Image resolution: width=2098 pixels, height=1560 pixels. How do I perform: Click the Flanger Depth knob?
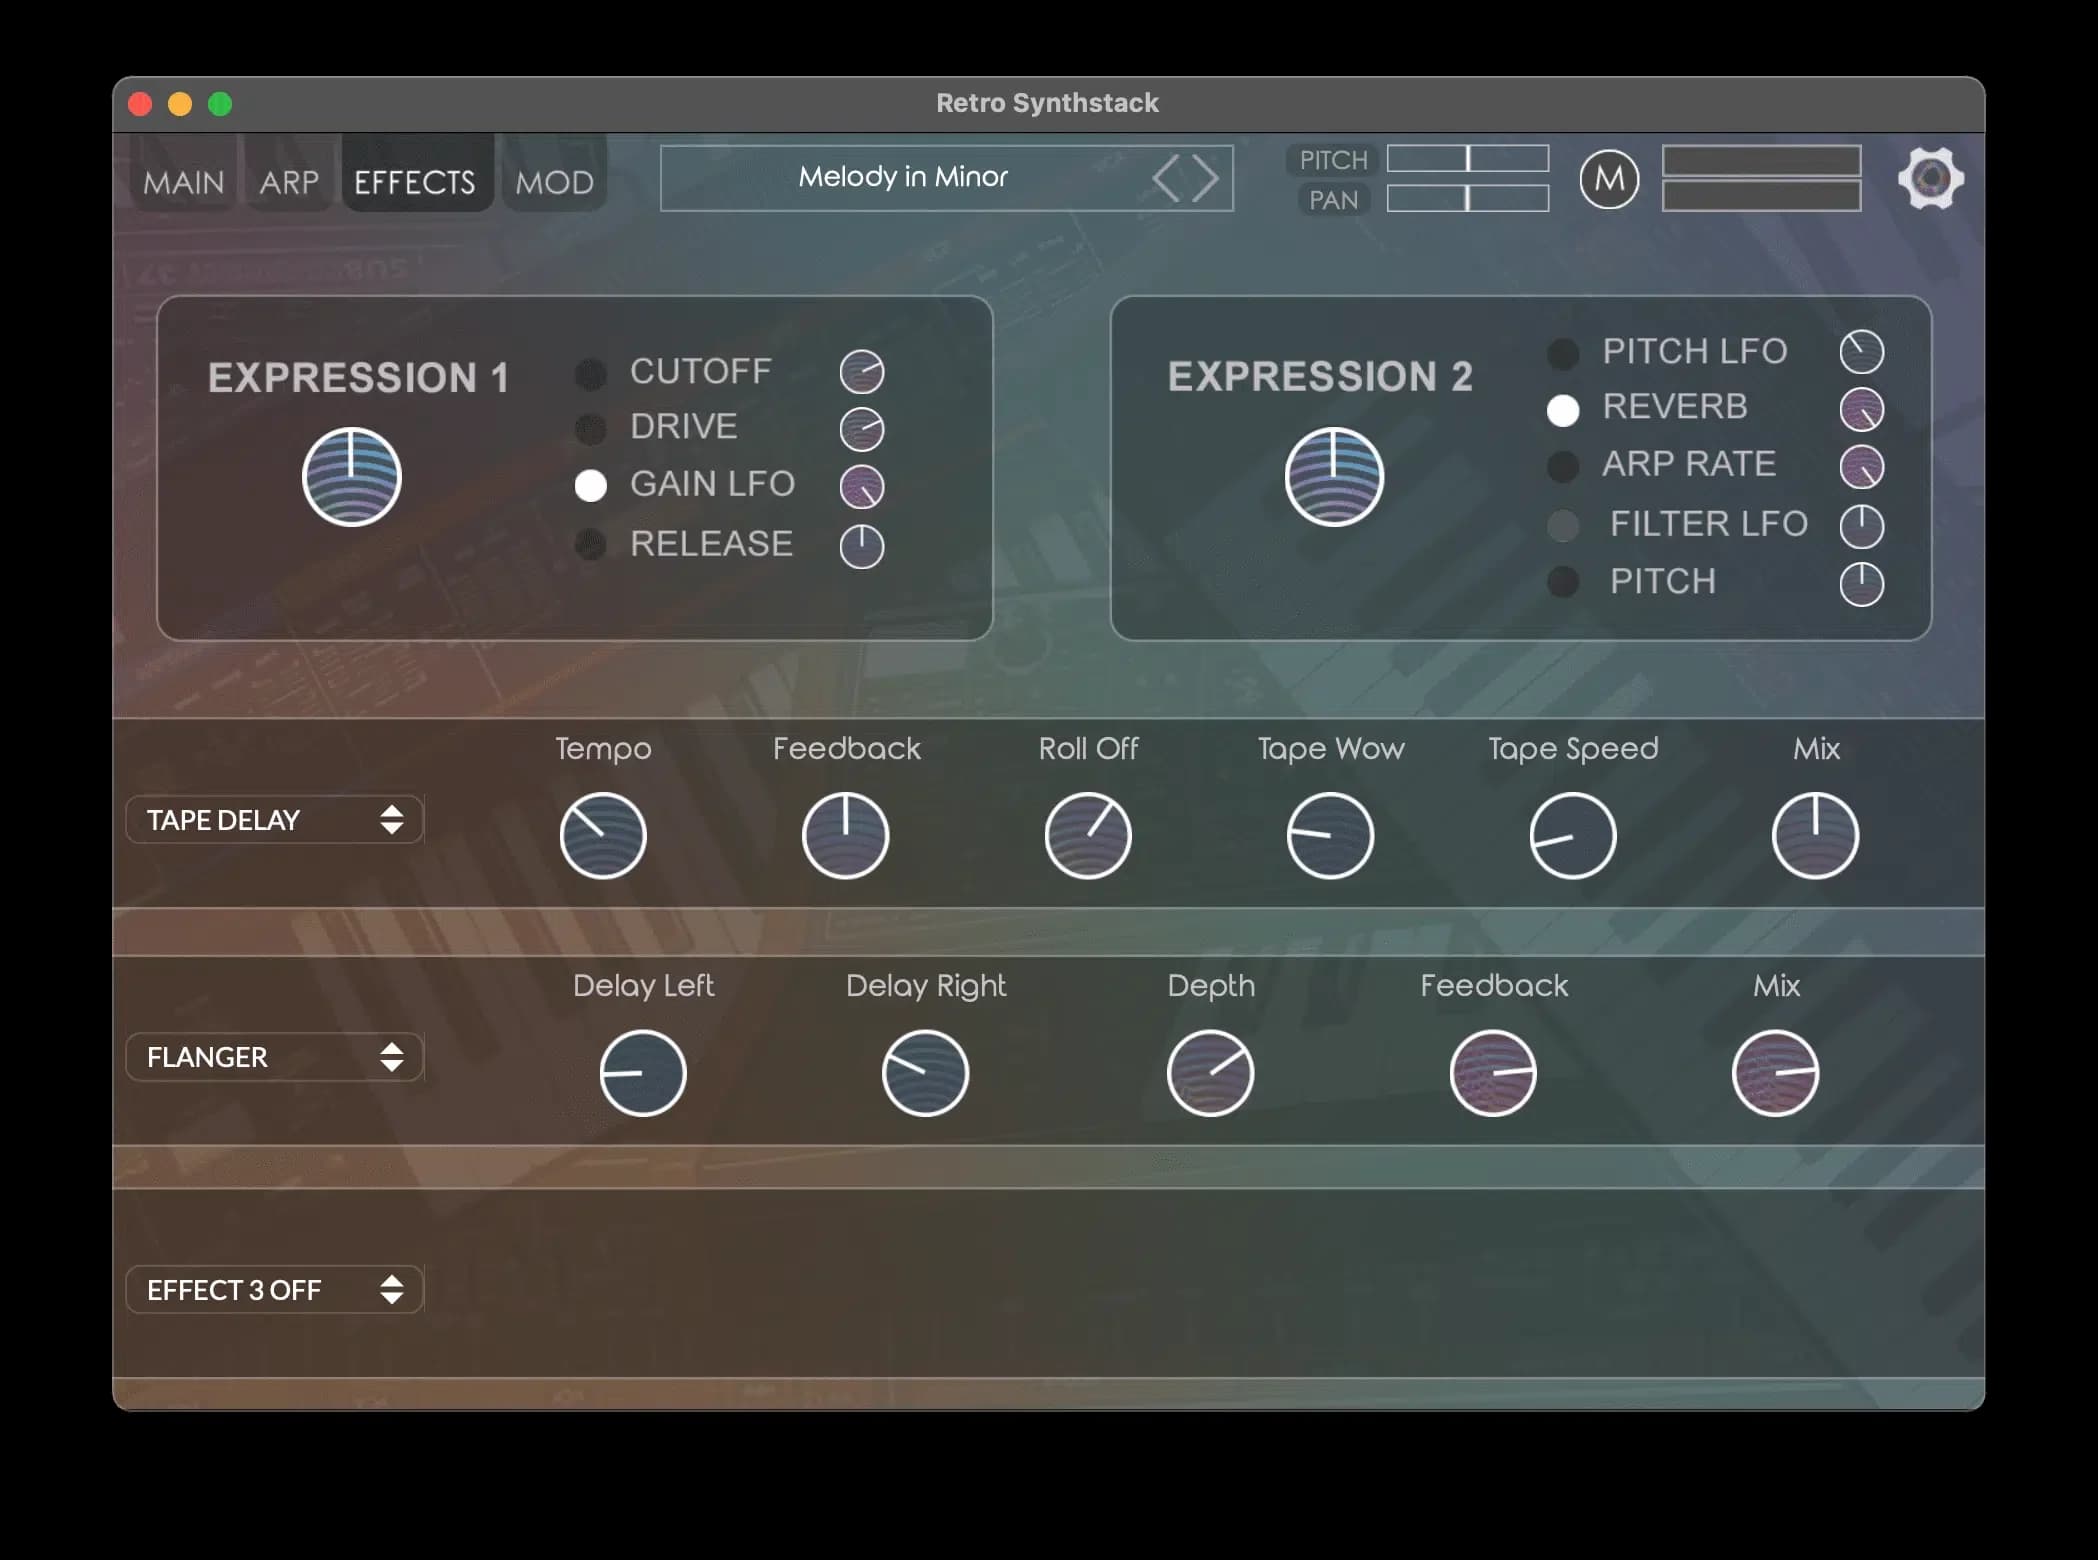pos(1209,1072)
